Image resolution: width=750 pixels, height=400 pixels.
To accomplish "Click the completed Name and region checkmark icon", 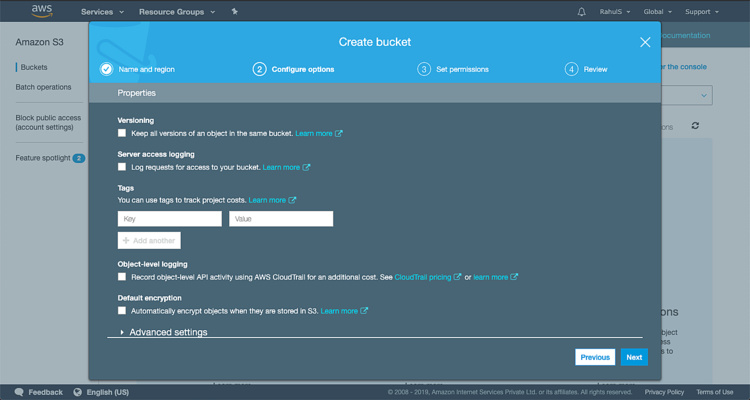I will pos(107,69).
